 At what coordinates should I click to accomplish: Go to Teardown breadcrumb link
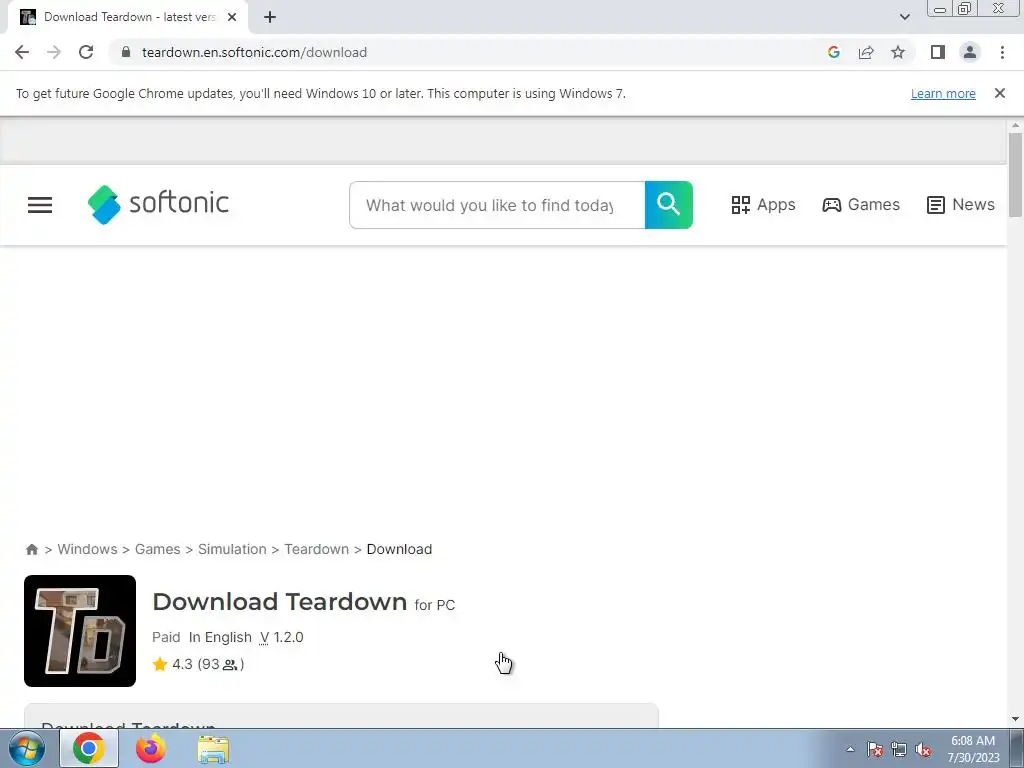click(x=317, y=549)
